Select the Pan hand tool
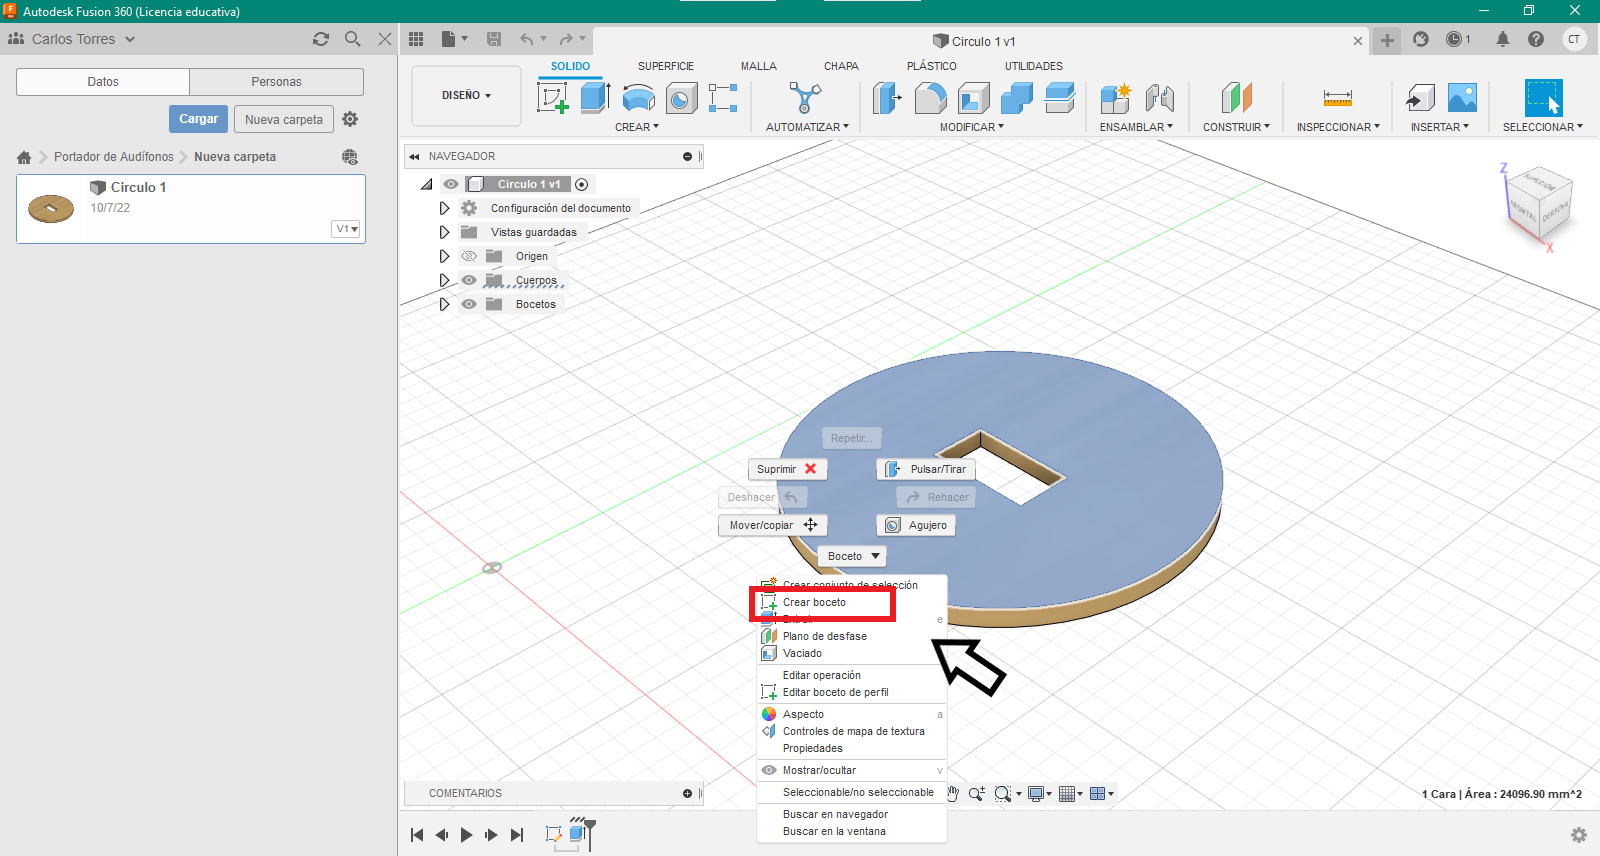 tap(952, 793)
